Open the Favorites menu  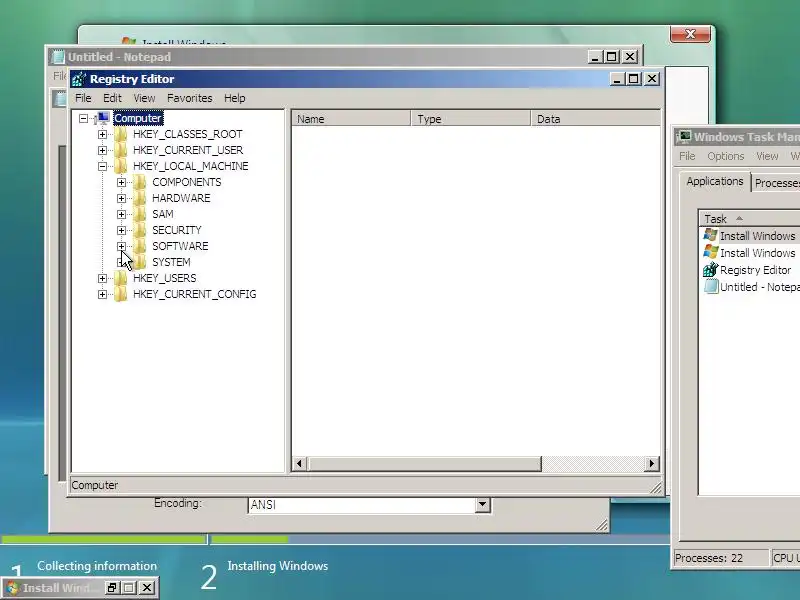point(189,98)
